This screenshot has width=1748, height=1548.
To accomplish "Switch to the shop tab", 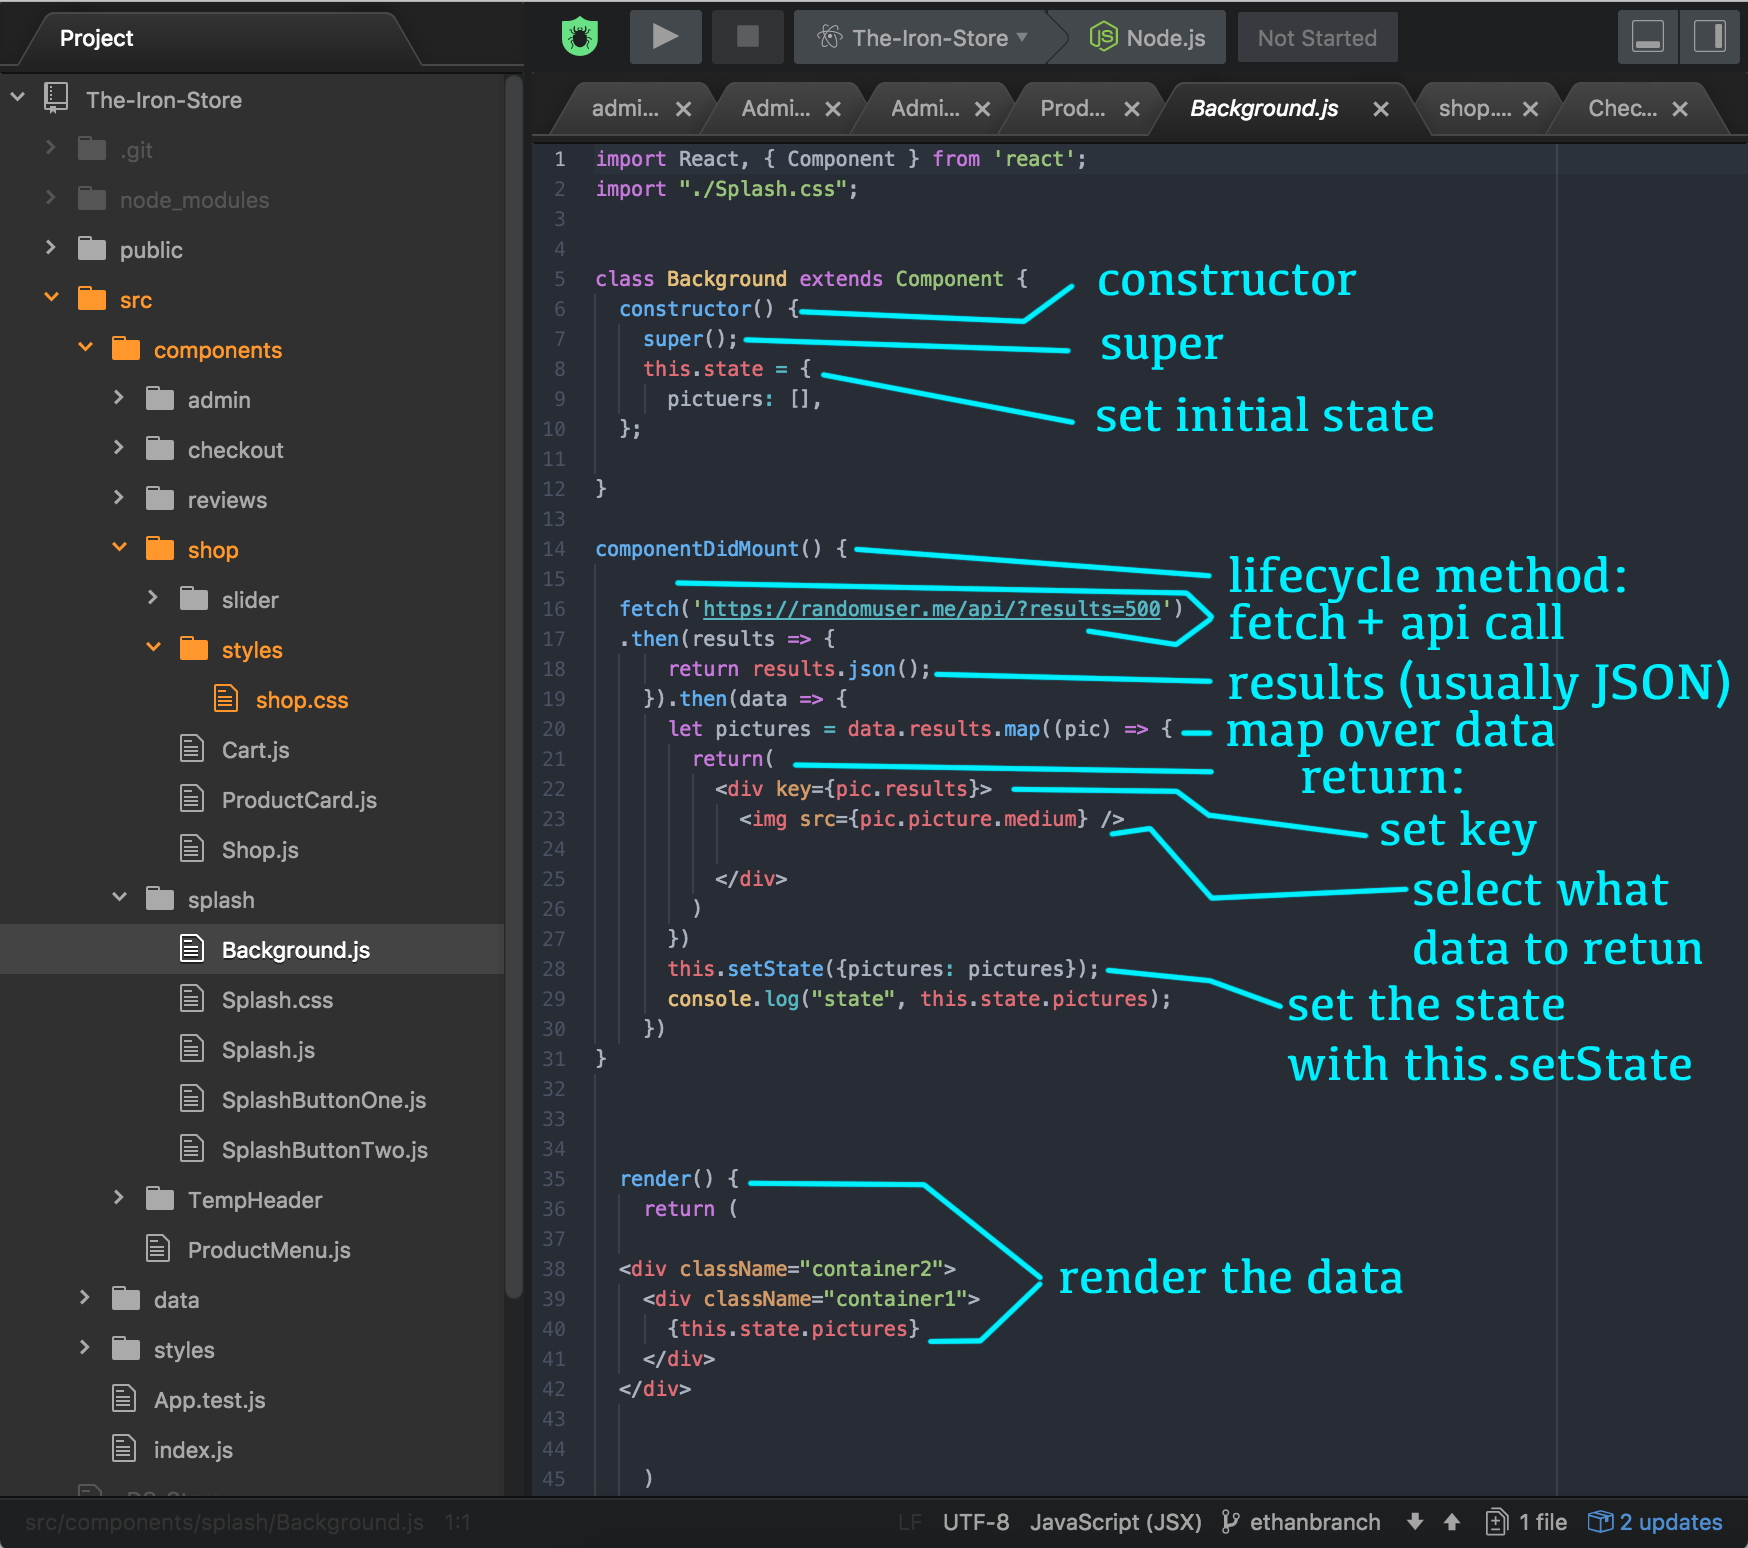I will [1472, 108].
